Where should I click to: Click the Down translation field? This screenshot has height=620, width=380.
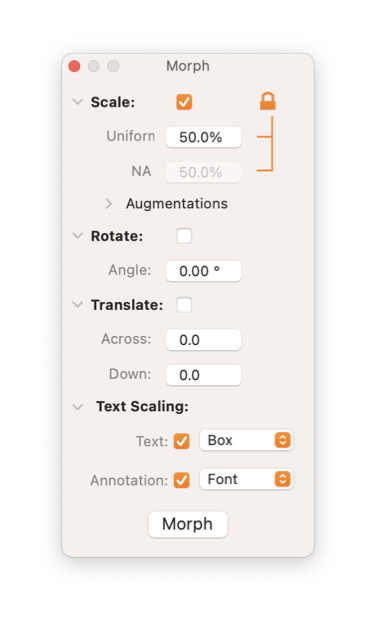204,375
